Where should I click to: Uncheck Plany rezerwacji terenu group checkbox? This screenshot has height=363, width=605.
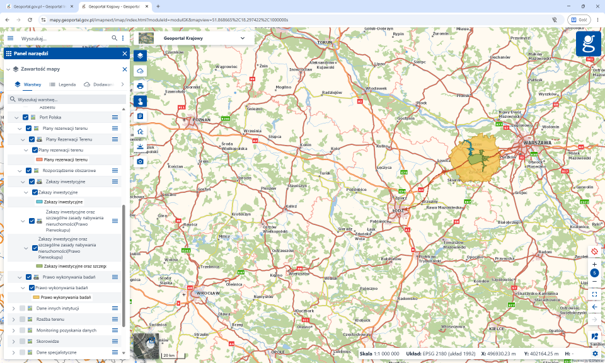29,128
